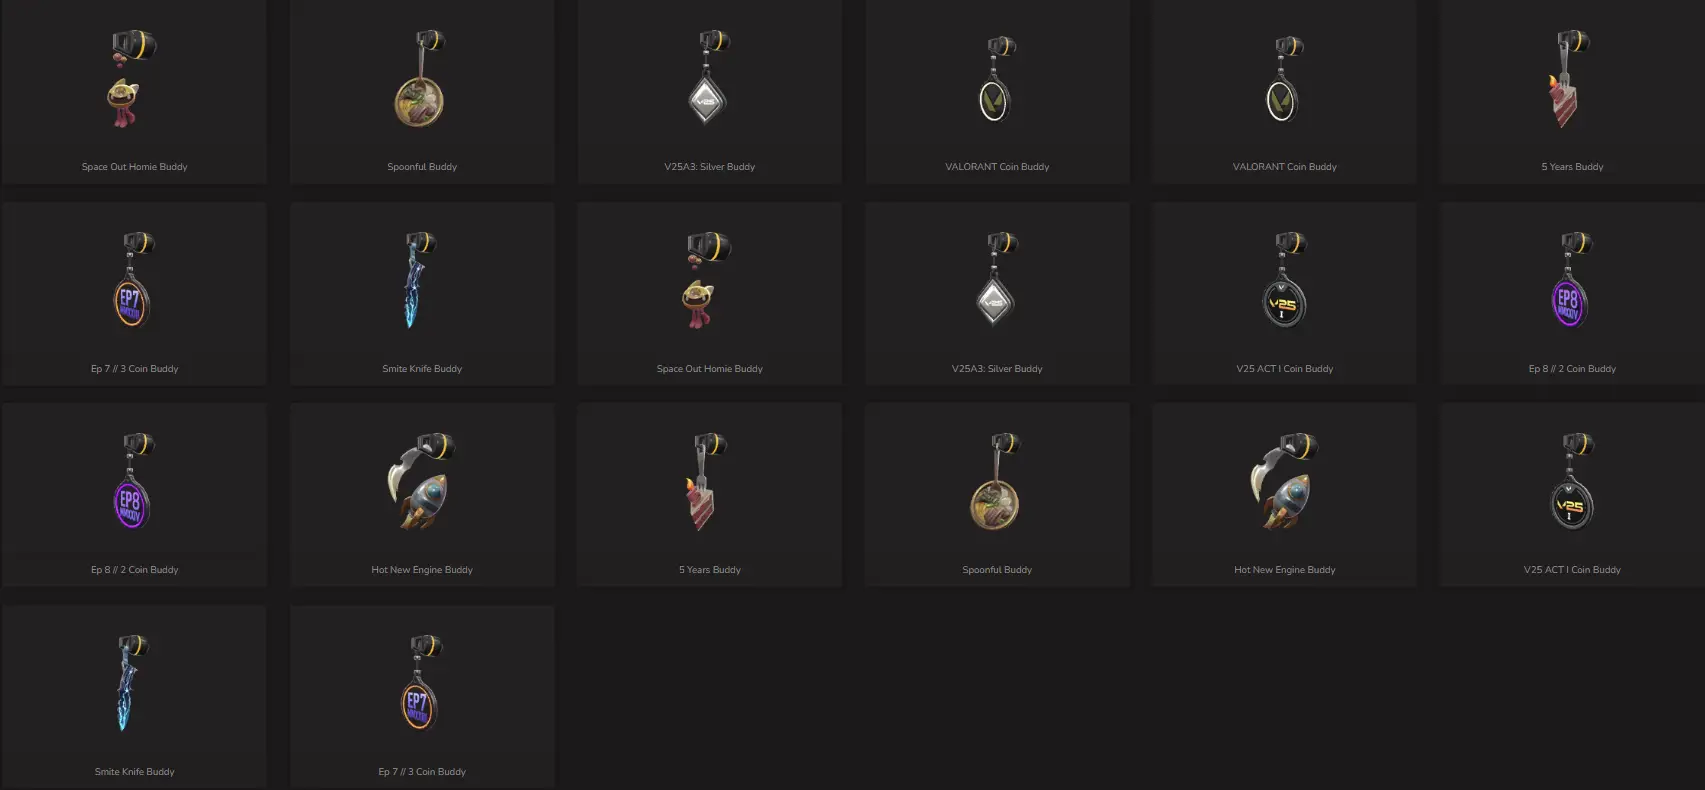Pick Ep 7 // 3 Coin below Hot New Engine
1705x790 pixels.
[422, 697]
